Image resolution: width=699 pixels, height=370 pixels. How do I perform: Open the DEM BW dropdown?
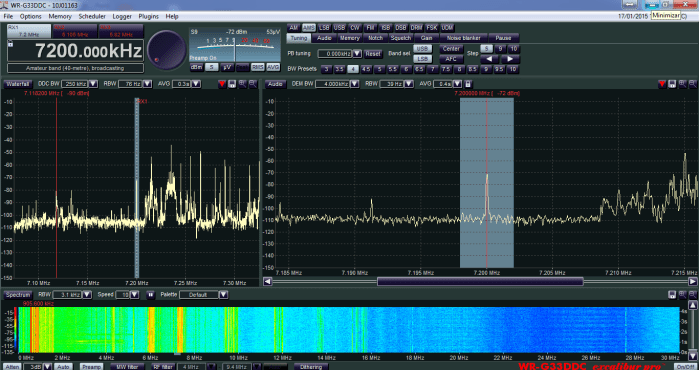tap(354, 84)
